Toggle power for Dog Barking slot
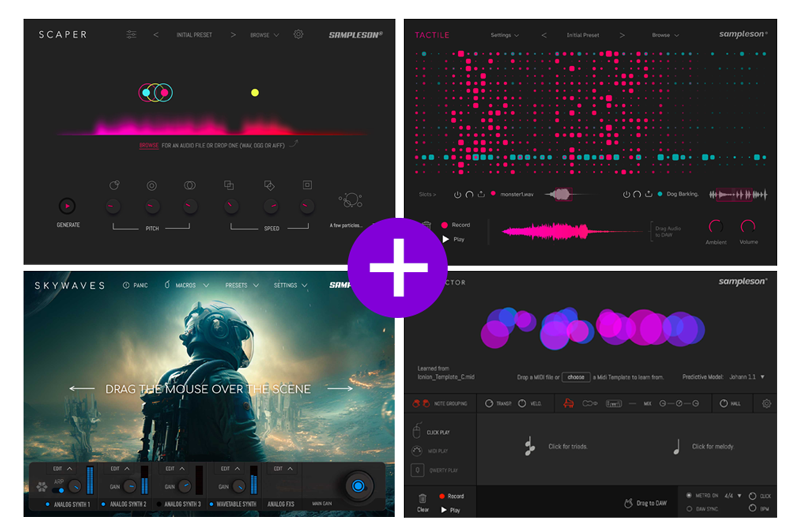Viewport: 800px width, 523px height. coord(626,194)
